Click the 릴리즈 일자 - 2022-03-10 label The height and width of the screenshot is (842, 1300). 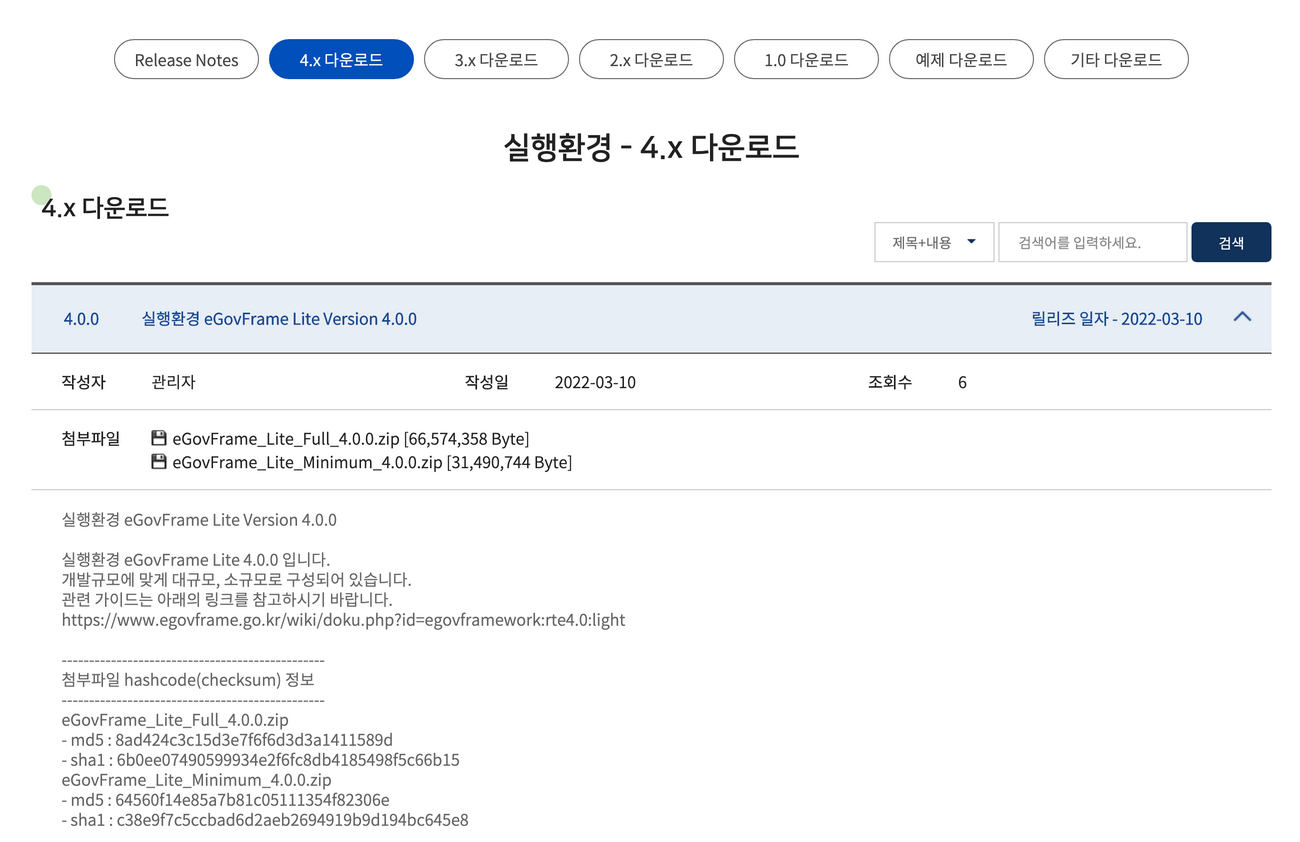[1116, 319]
